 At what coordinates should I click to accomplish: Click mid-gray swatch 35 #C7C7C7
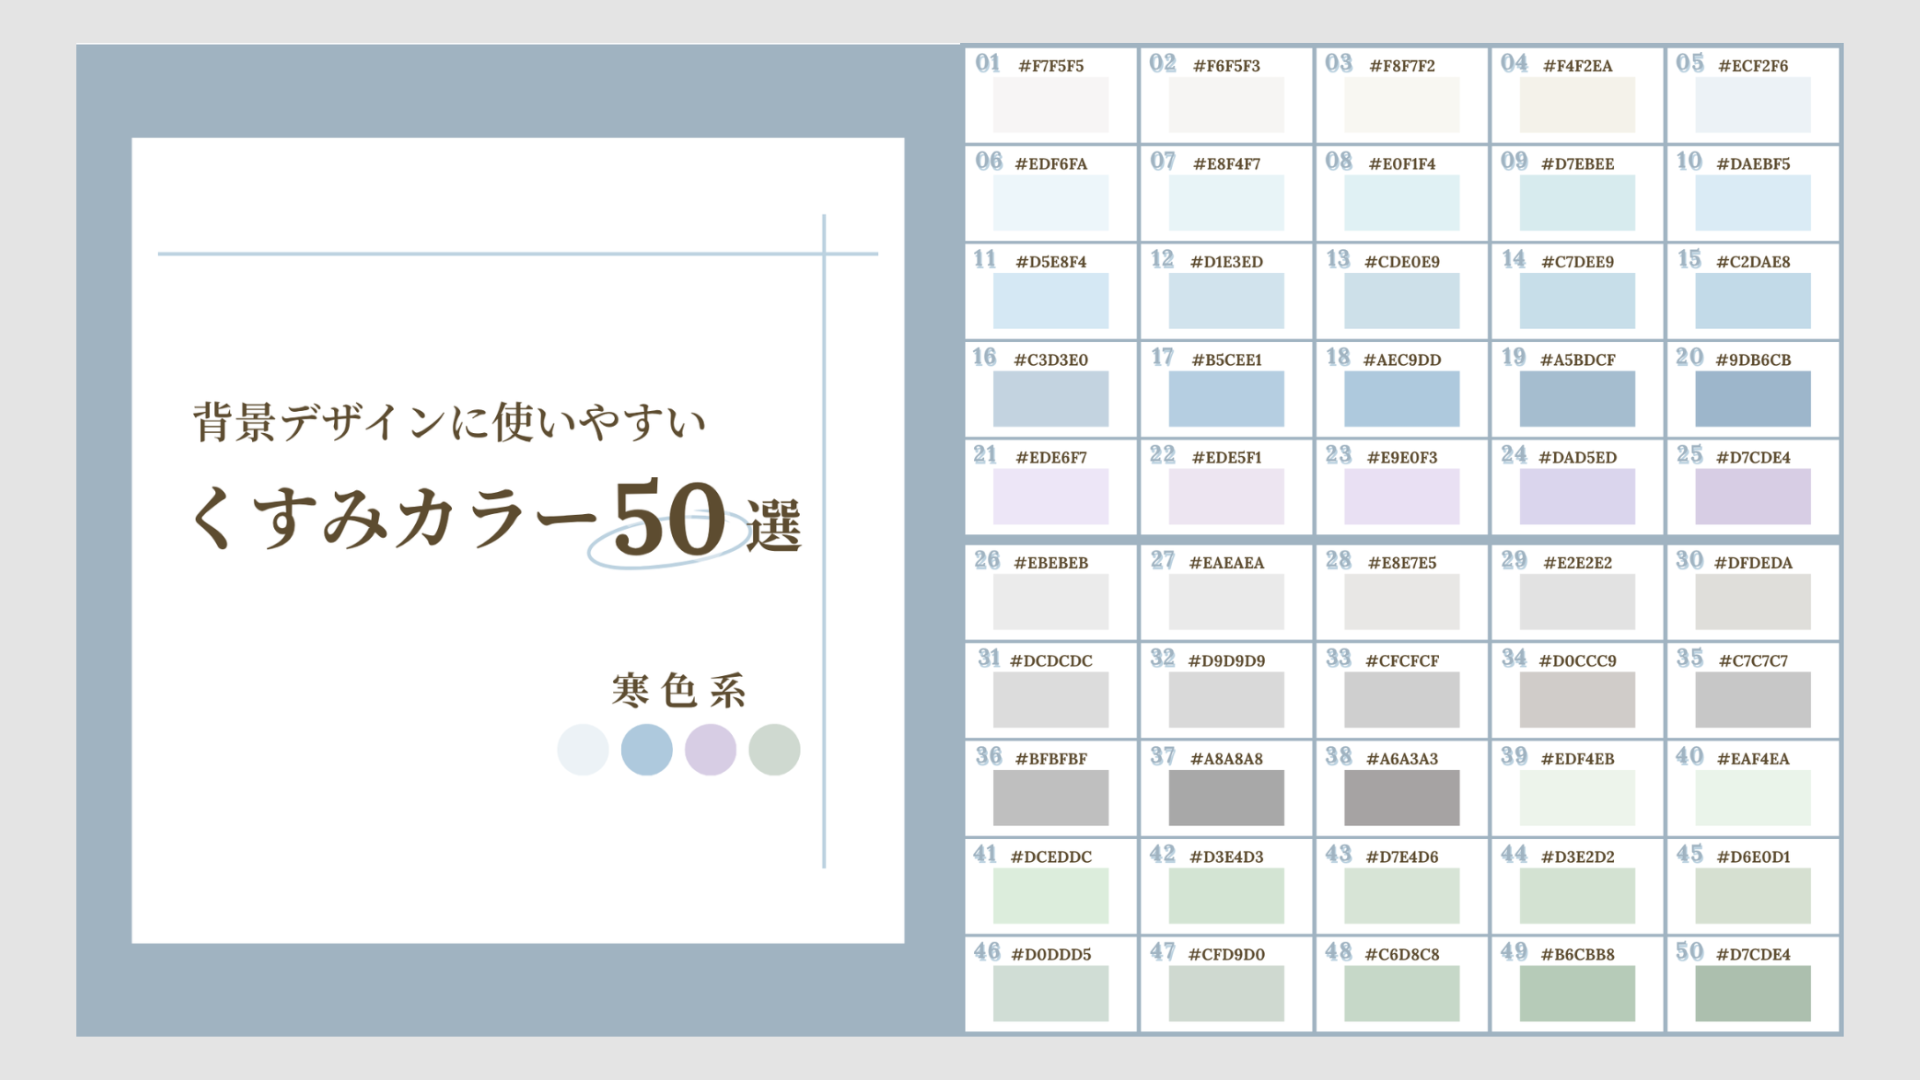(1750, 699)
